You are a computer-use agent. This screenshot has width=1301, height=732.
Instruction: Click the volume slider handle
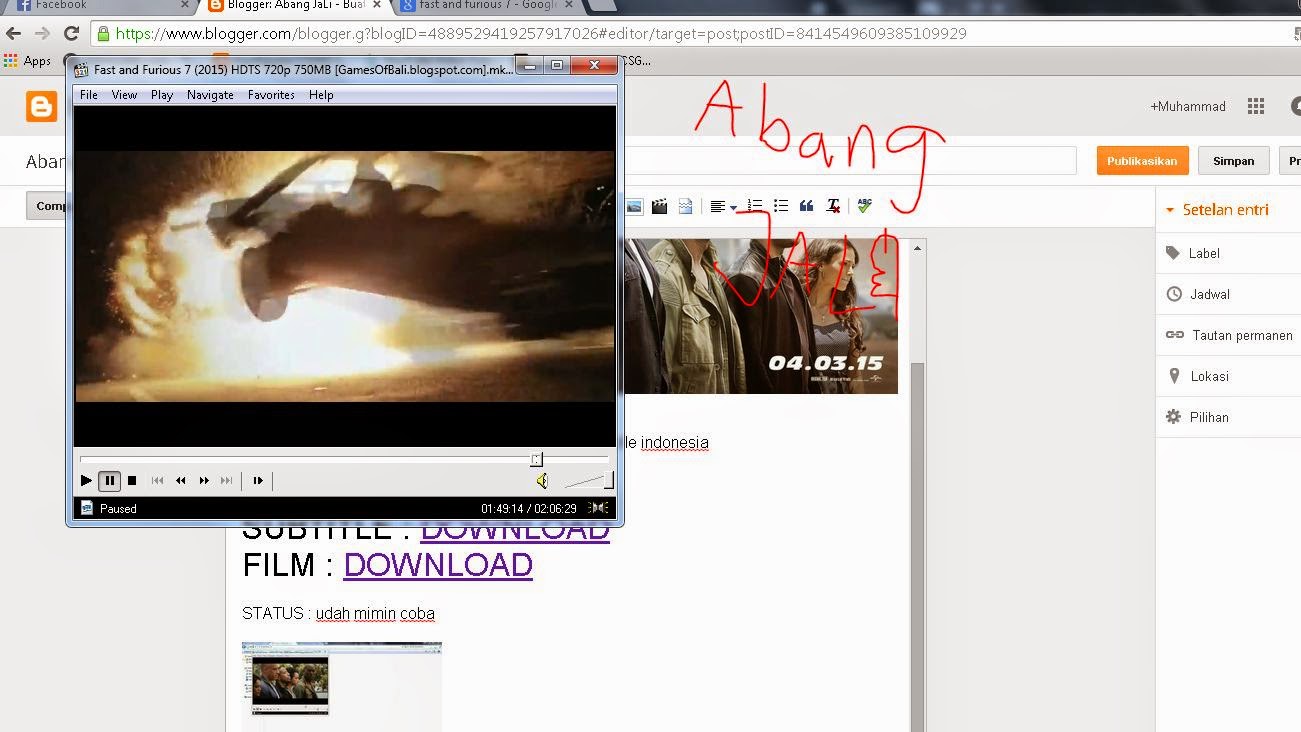click(608, 481)
